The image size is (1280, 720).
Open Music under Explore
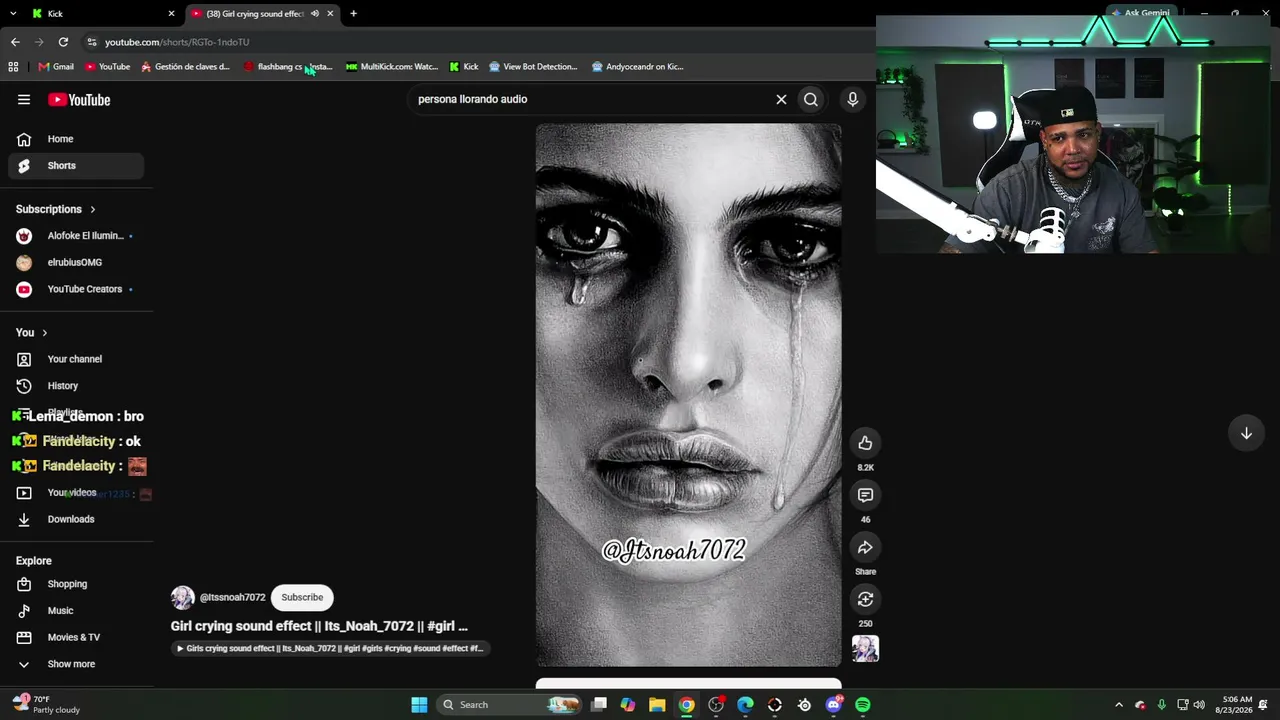[x=76, y=611]
